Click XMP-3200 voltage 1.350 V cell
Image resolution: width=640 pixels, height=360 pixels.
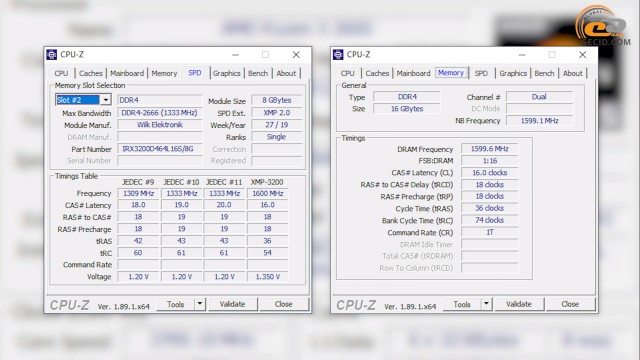[x=267, y=276]
